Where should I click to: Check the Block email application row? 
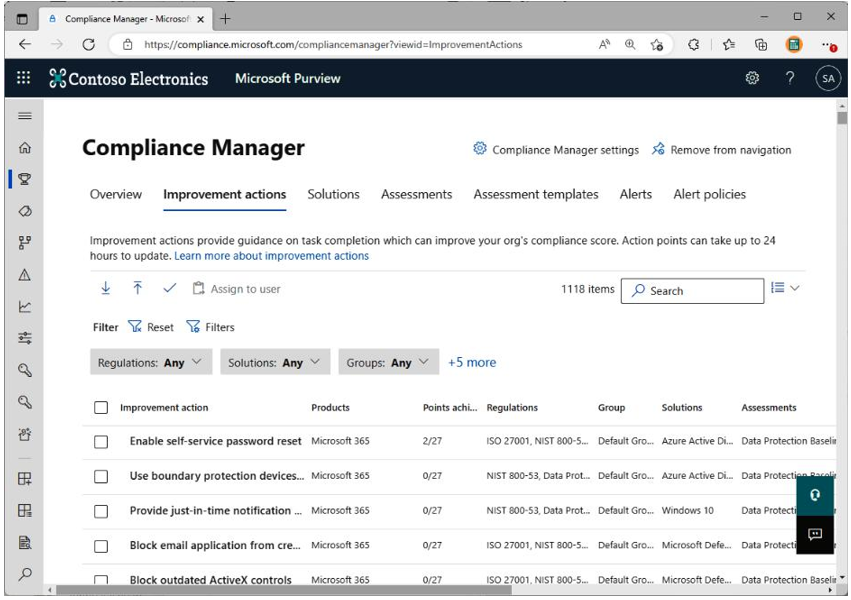click(101, 546)
